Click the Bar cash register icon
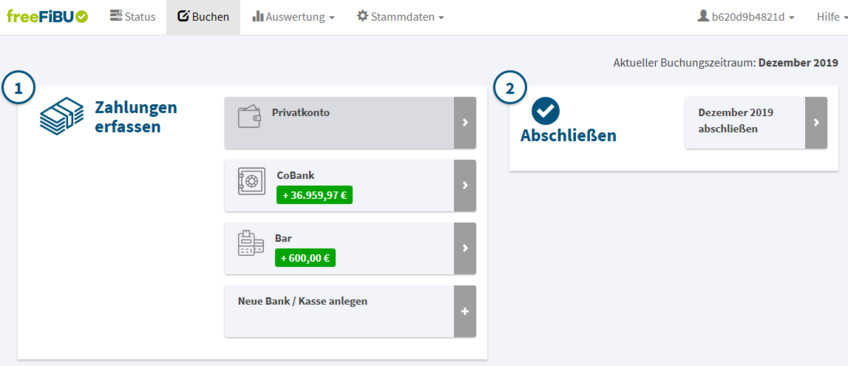This screenshot has height=366, width=848. pyautogui.click(x=251, y=243)
